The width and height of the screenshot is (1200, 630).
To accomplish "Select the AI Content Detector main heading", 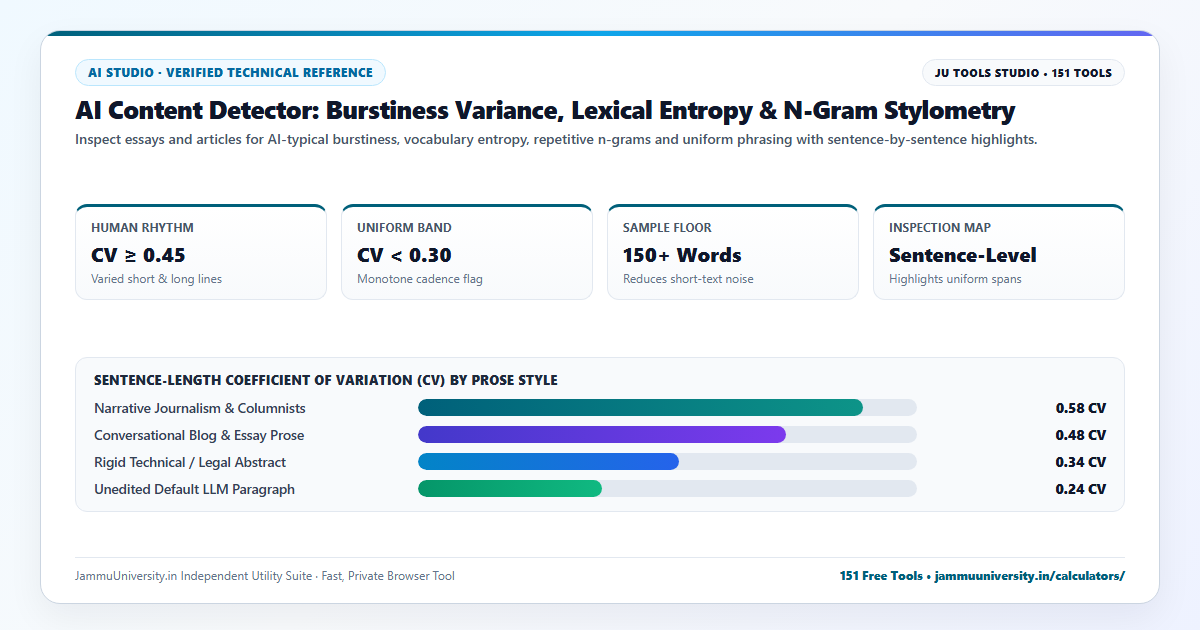I will tap(545, 111).
